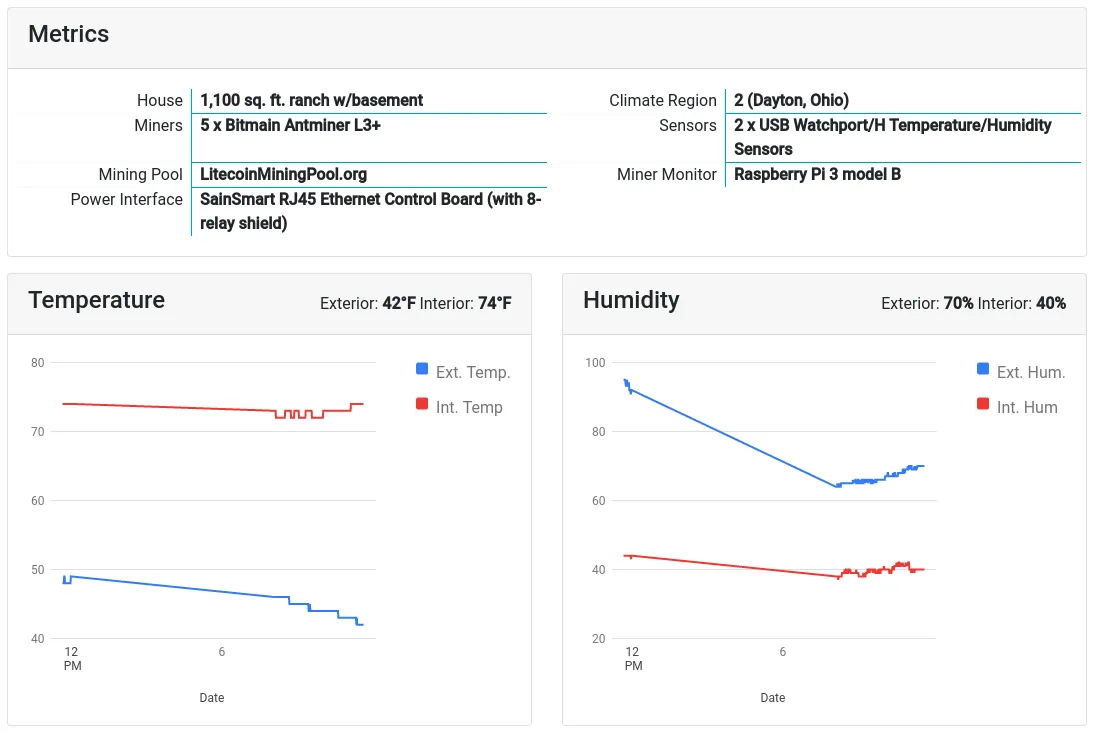Click the Raspberry Pi 3 model B value
The width and height of the screenshot is (1095, 733).
pos(817,175)
